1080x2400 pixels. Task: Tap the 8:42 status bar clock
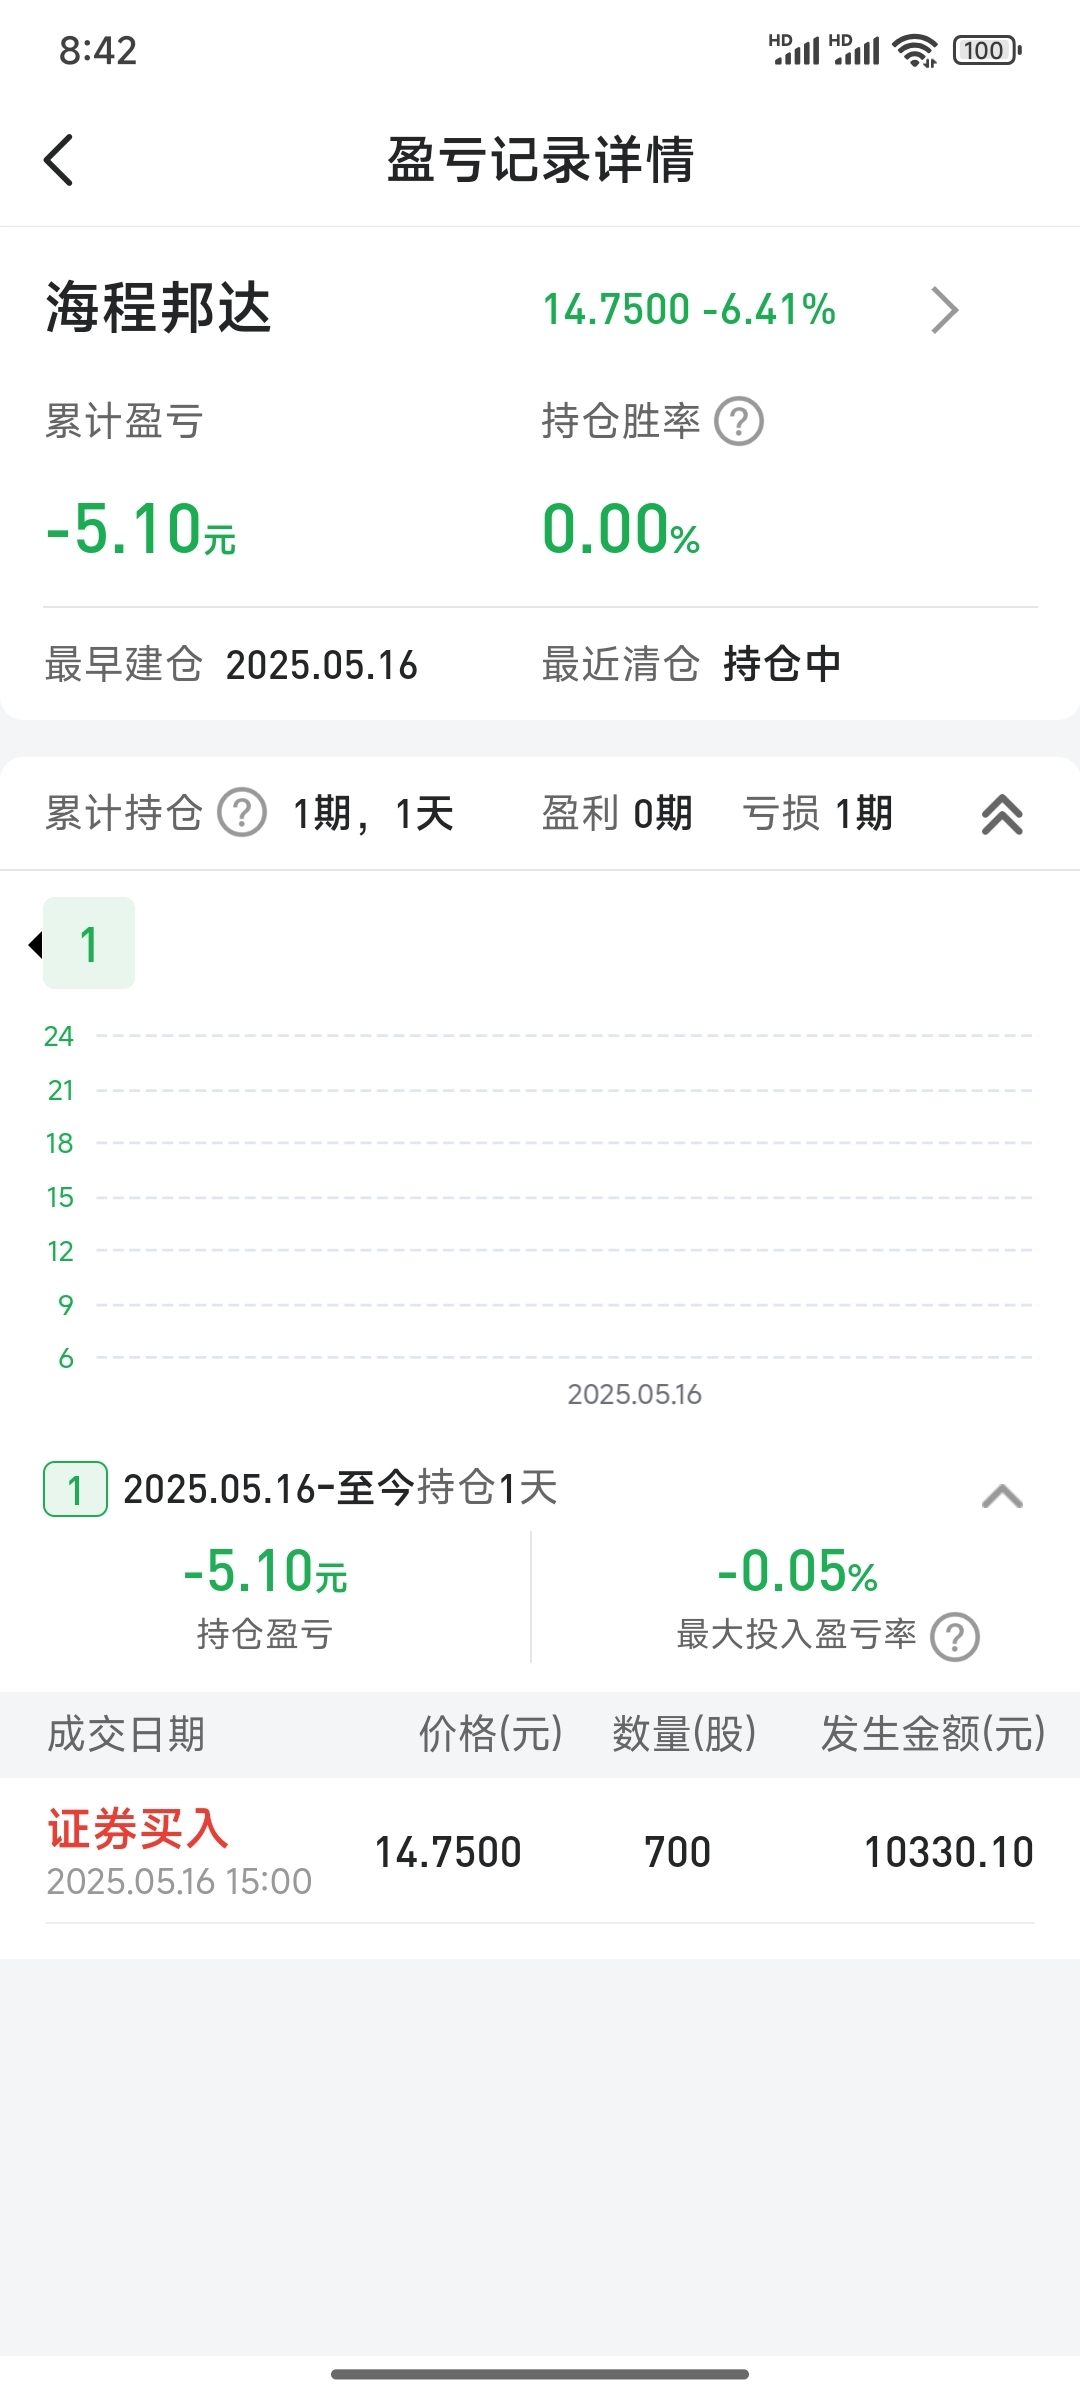[x=98, y=50]
